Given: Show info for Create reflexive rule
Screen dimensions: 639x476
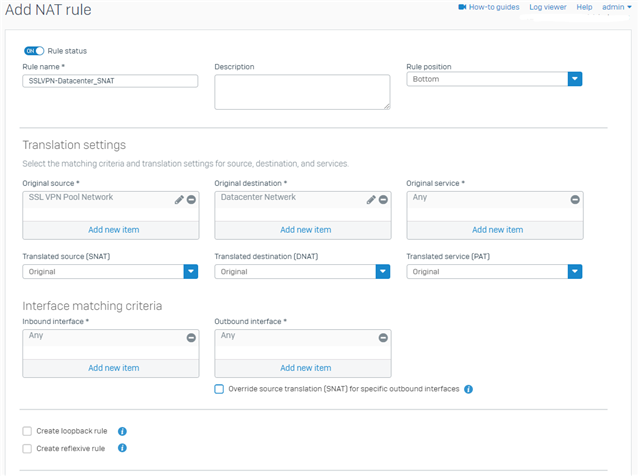Looking at the screenshot, I should pos(122,448).
